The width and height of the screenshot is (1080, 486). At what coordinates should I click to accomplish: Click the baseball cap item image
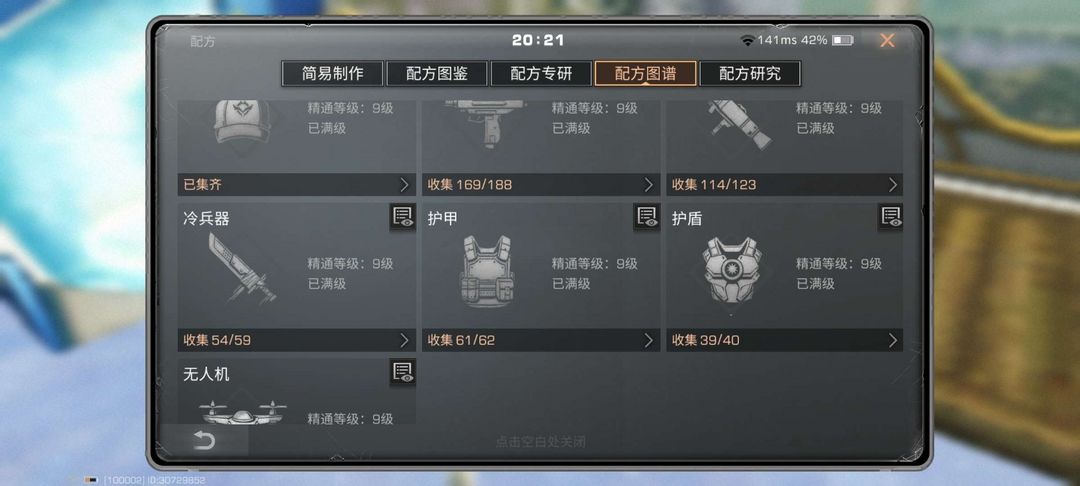click(x=241, y=122)
